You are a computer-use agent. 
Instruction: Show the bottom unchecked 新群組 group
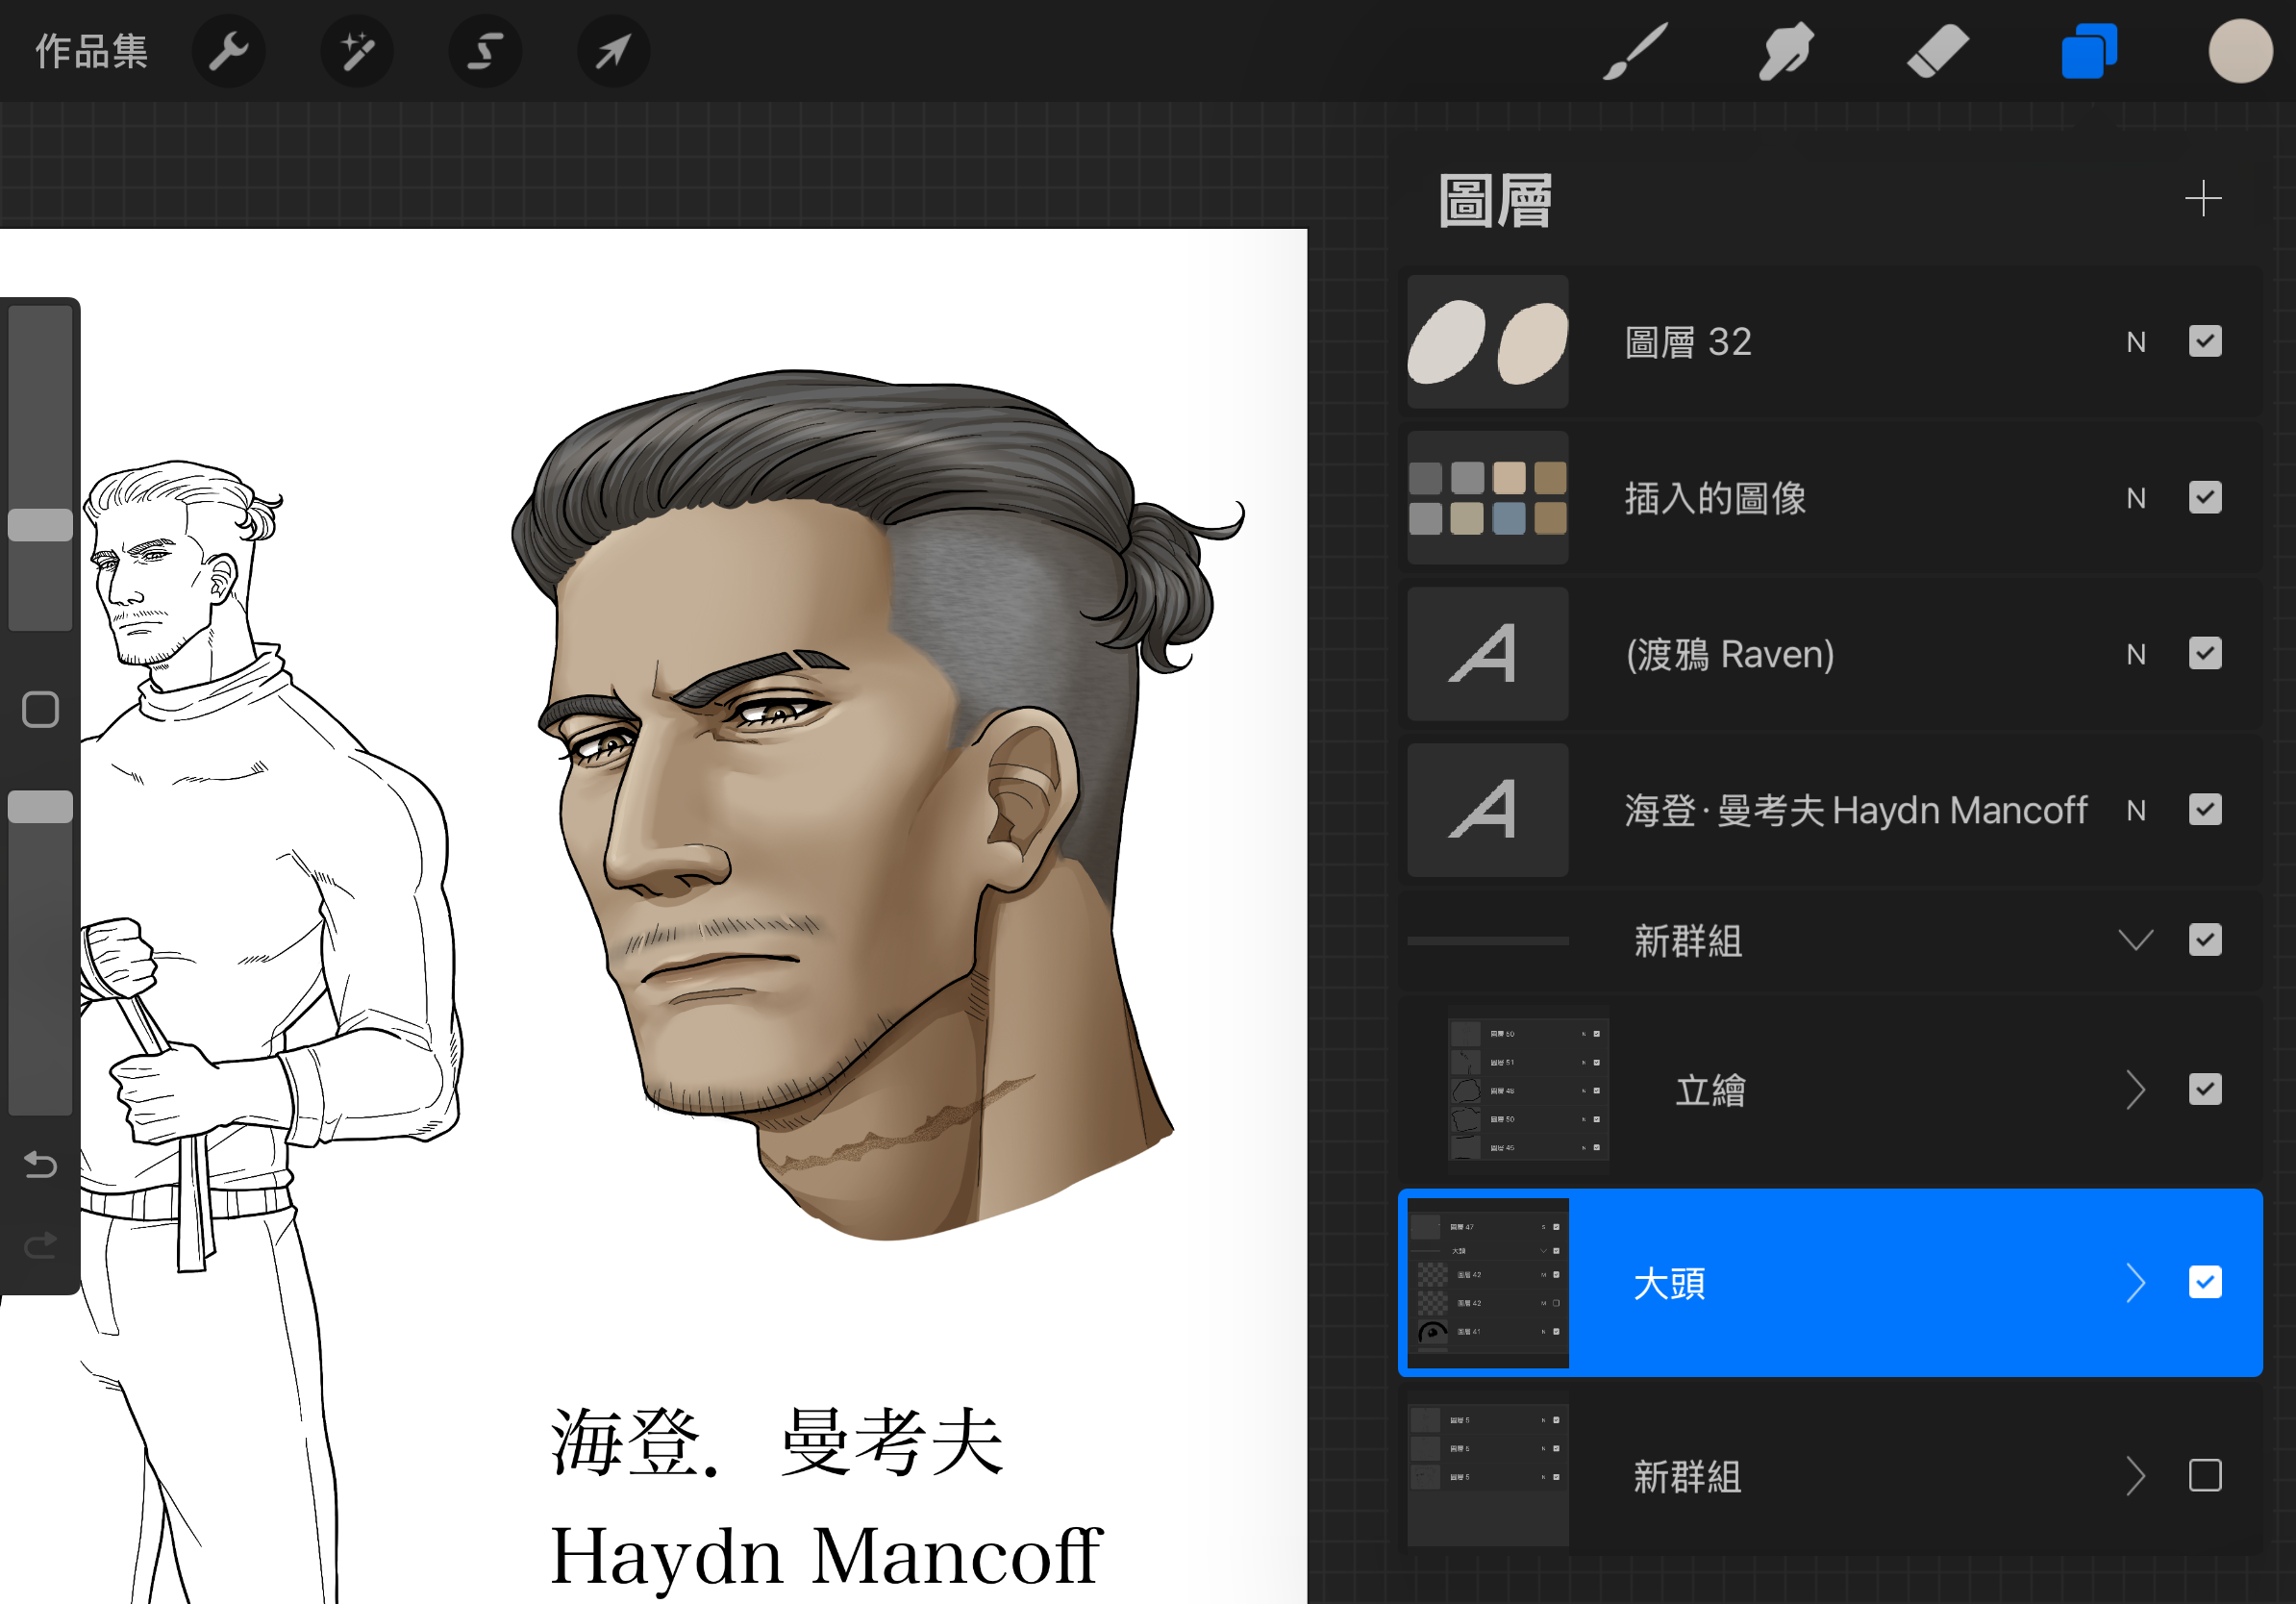coord(2204,1475)
